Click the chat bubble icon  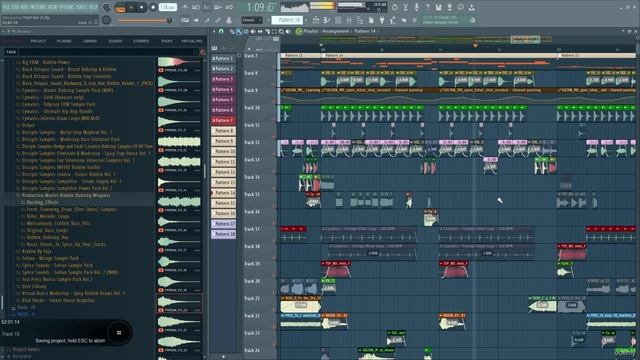(460, 7)
